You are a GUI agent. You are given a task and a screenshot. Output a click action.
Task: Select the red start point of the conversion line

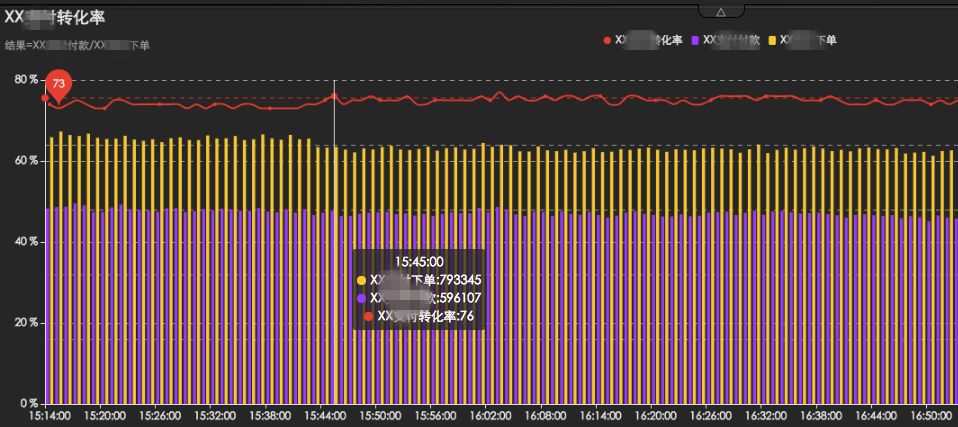(x=45, y=98)
